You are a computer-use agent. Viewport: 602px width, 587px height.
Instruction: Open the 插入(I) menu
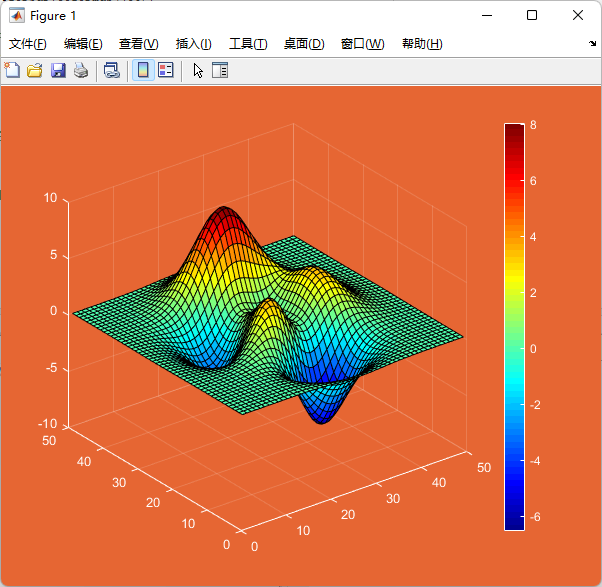[x=194, y=44]
